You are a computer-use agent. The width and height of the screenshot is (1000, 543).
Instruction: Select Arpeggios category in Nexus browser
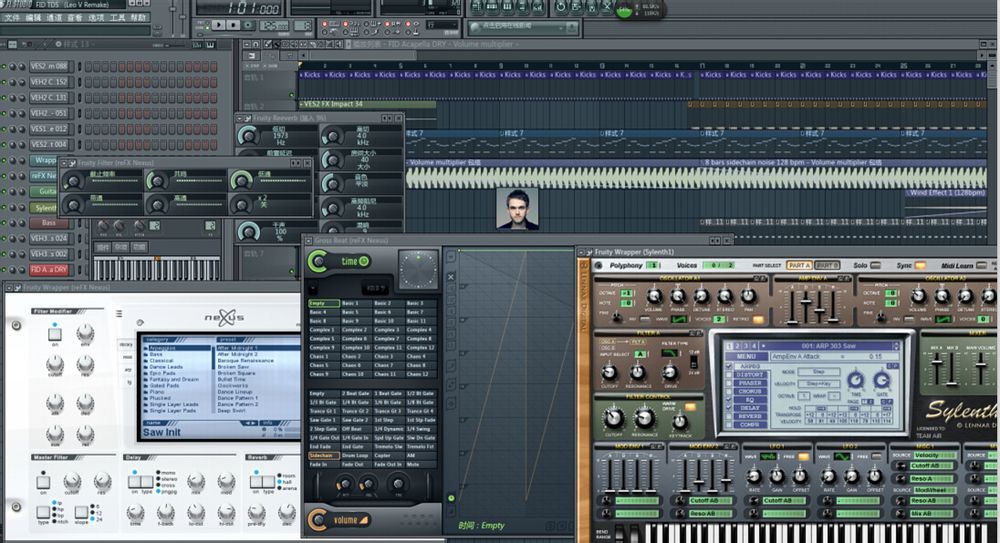[160, 350]
